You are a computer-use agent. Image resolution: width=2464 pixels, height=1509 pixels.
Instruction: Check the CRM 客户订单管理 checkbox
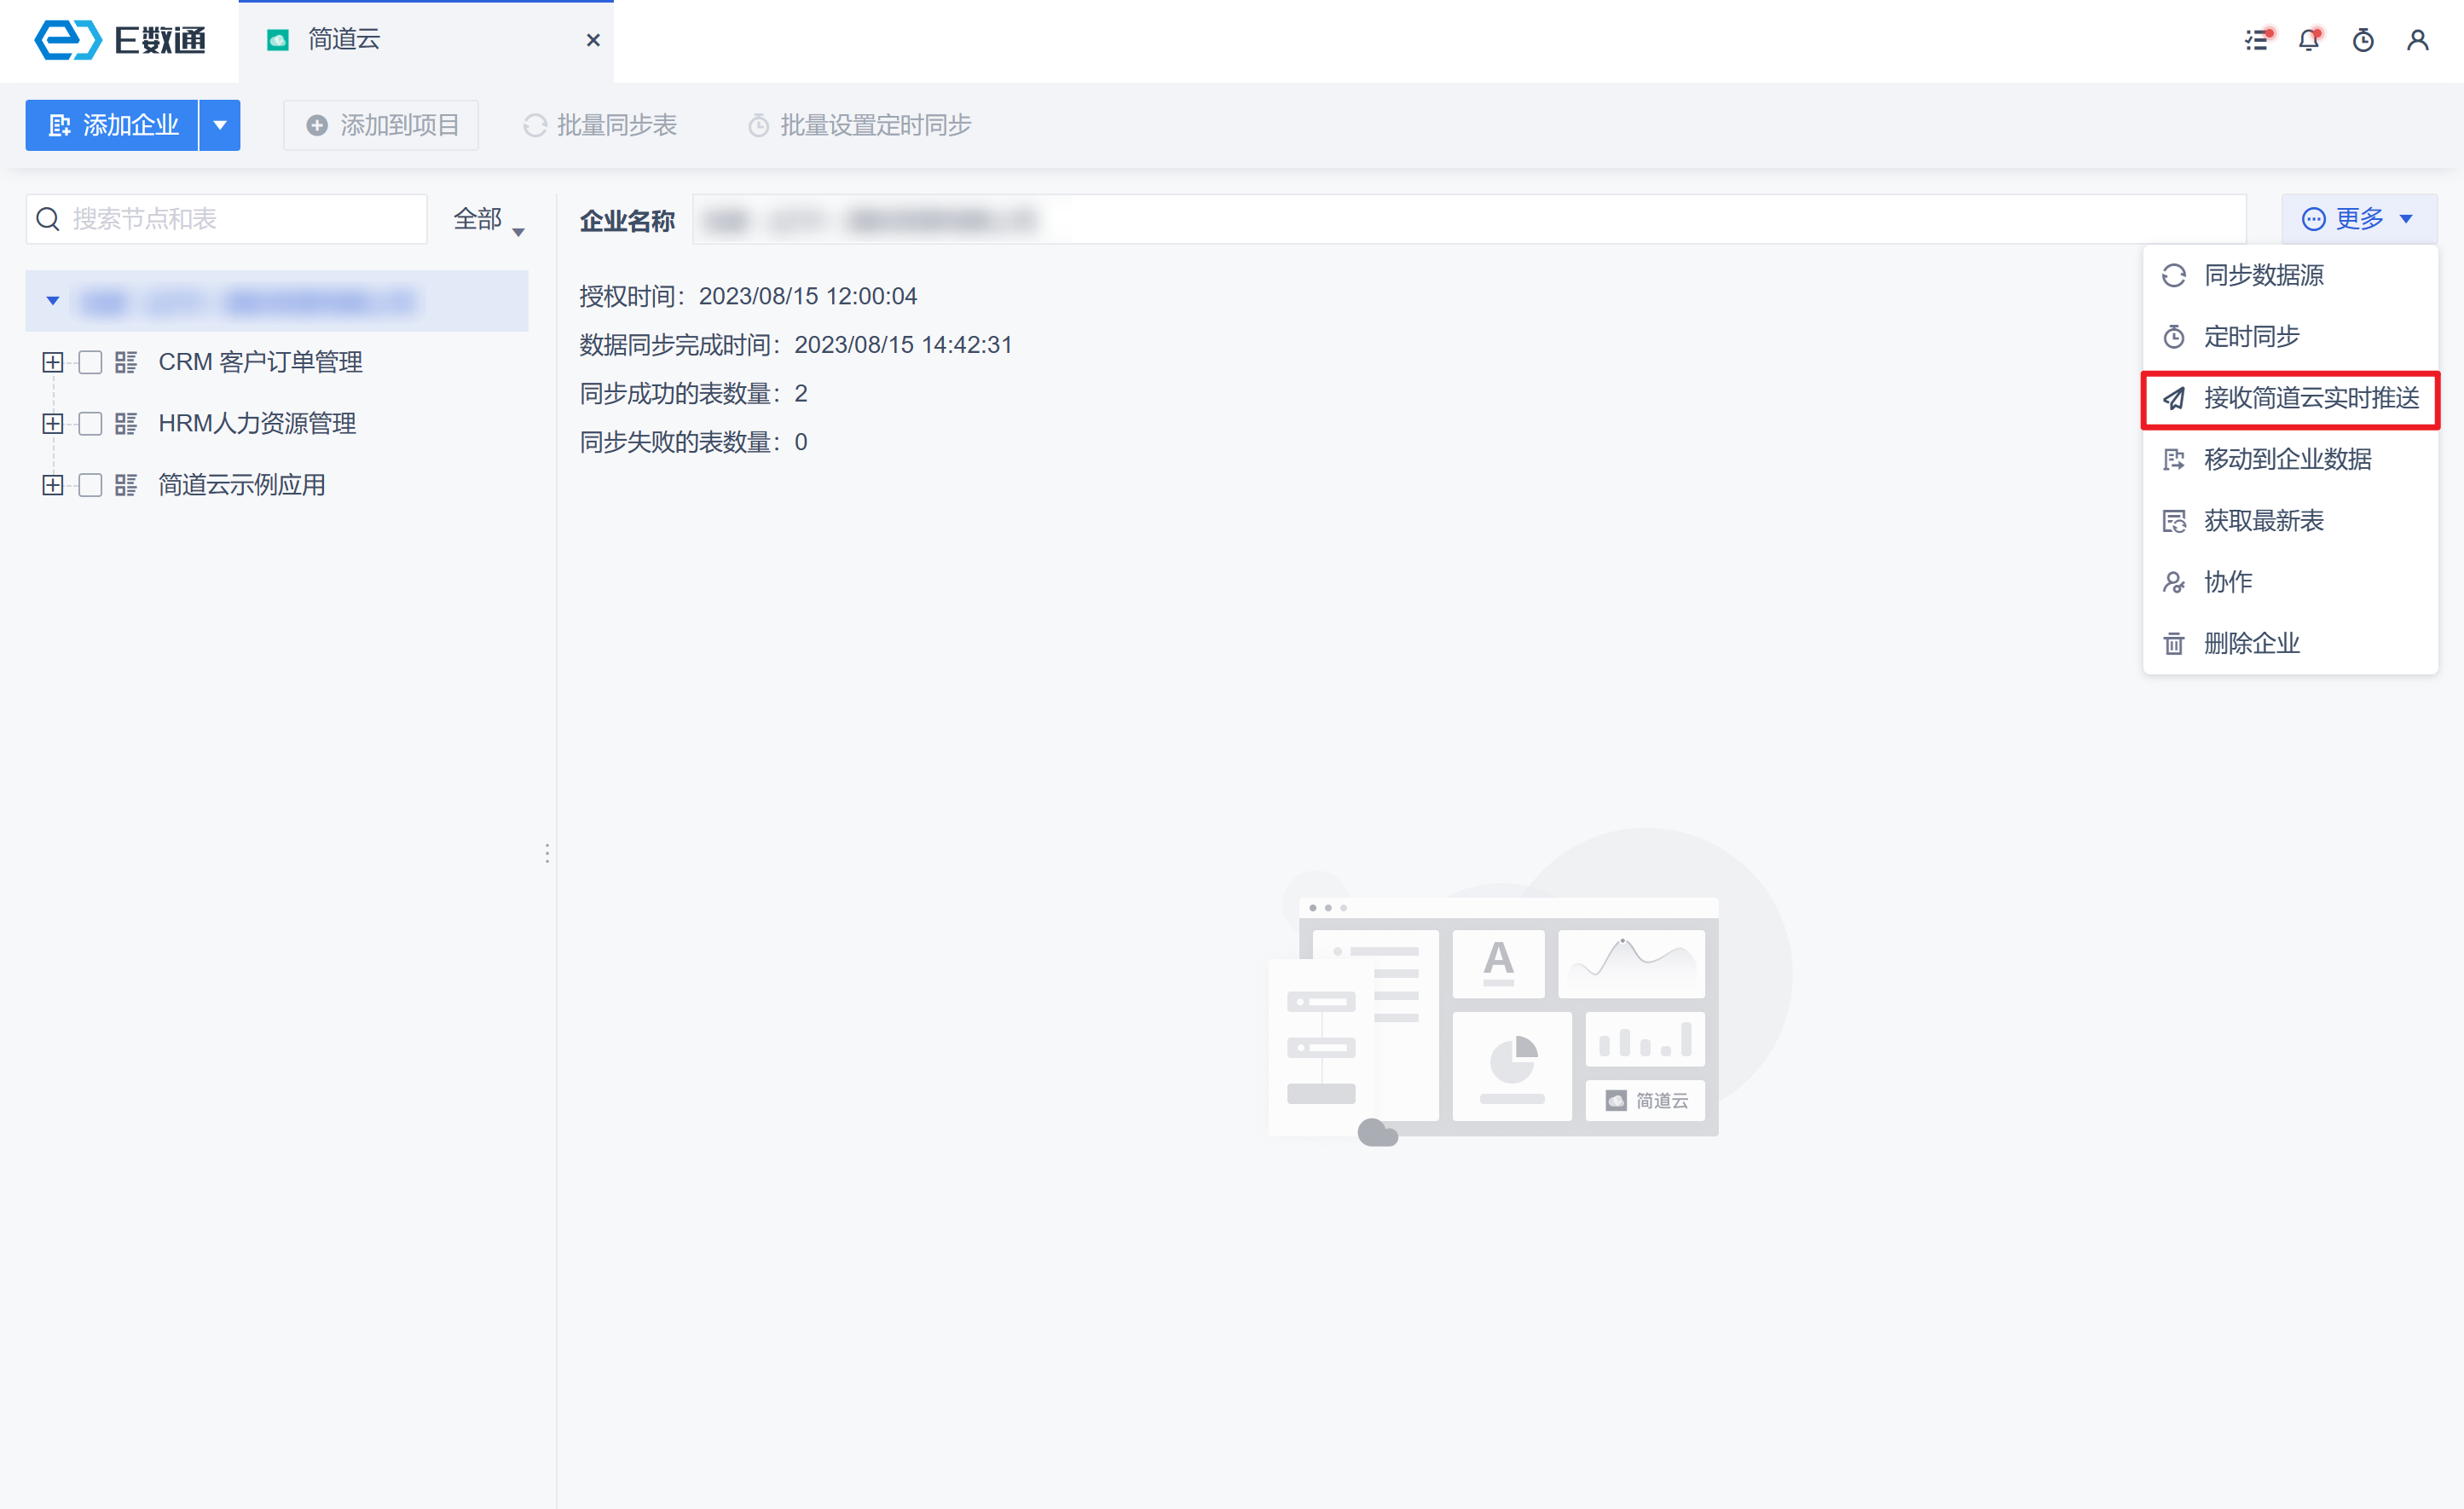pyautogui.click(x=90, y=362)
